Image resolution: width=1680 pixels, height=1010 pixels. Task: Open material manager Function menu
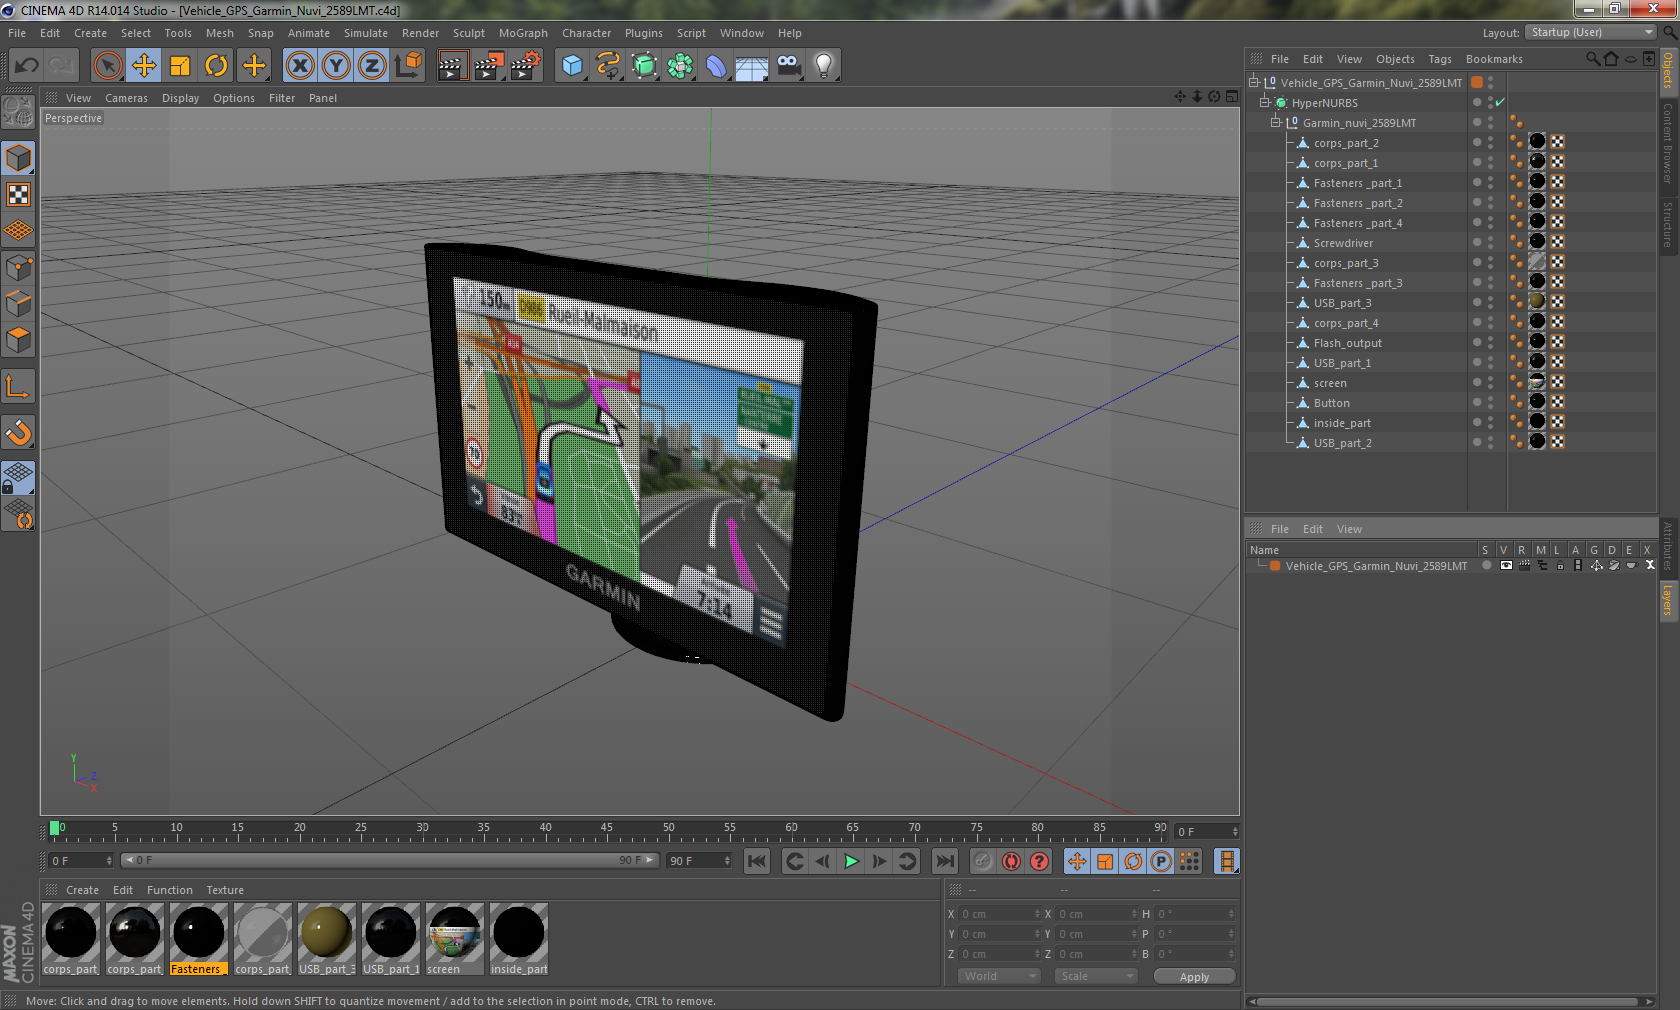click(x=170, y=890)
